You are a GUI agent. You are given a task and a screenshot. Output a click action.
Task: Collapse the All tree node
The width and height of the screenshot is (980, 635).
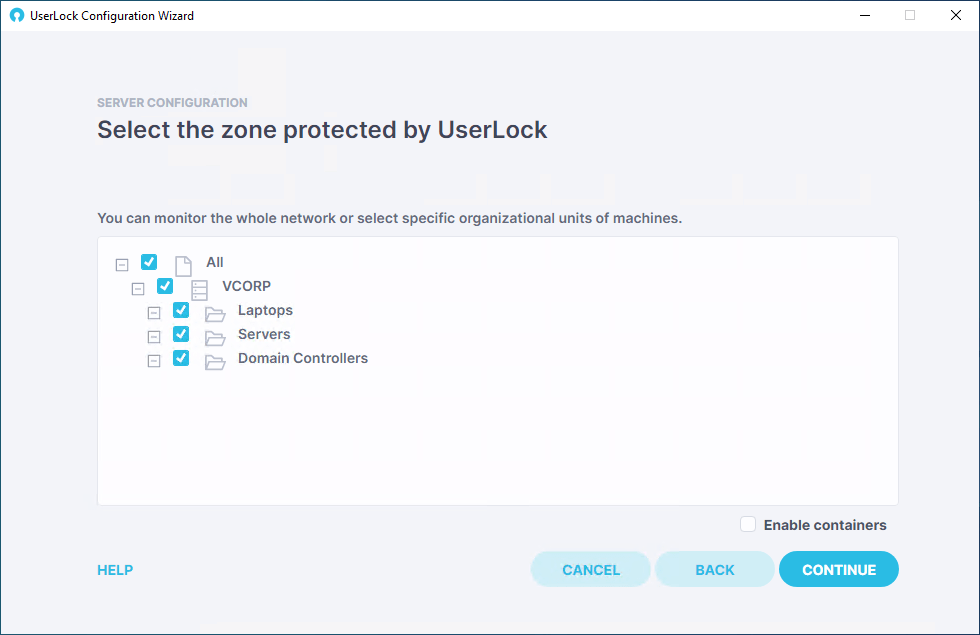tap(122, 265)
